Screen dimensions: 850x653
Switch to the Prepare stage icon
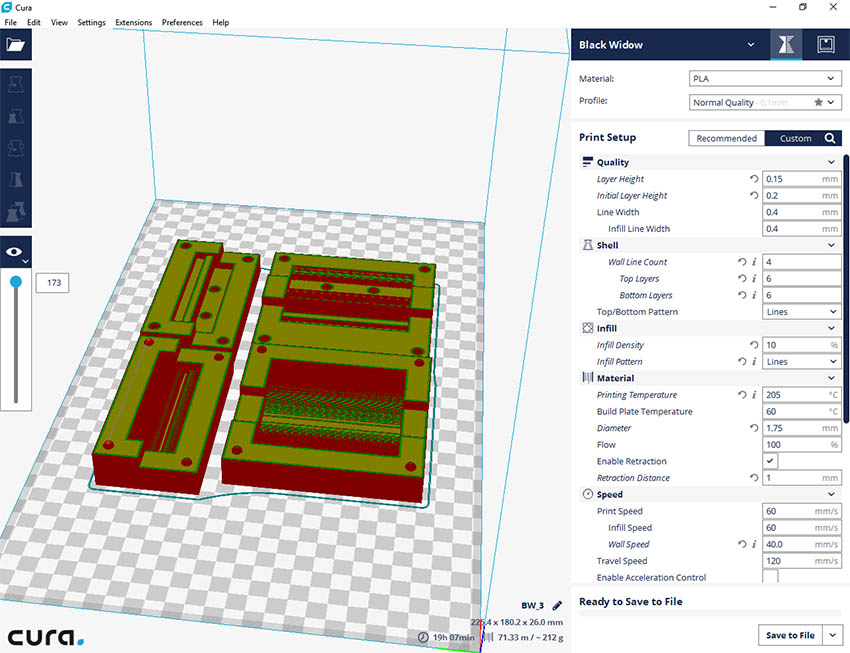(x=786, y=44)
